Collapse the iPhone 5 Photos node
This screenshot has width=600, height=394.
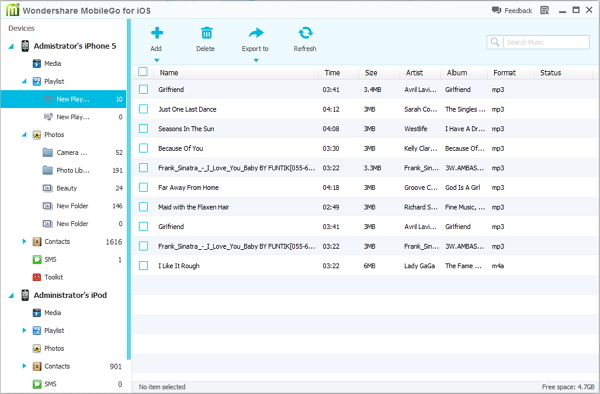pyautogui.click(x=24, y=135)
